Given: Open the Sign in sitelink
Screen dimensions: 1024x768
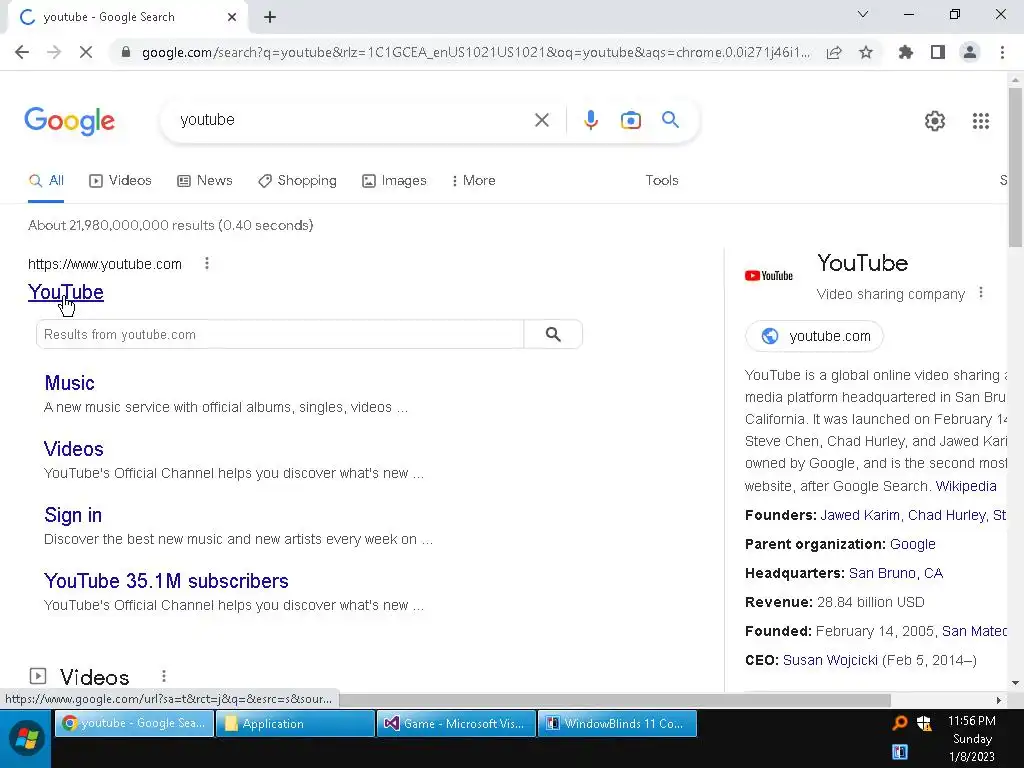Looking at the screenshot, I should pyautogui.click(x=73, y=515).
